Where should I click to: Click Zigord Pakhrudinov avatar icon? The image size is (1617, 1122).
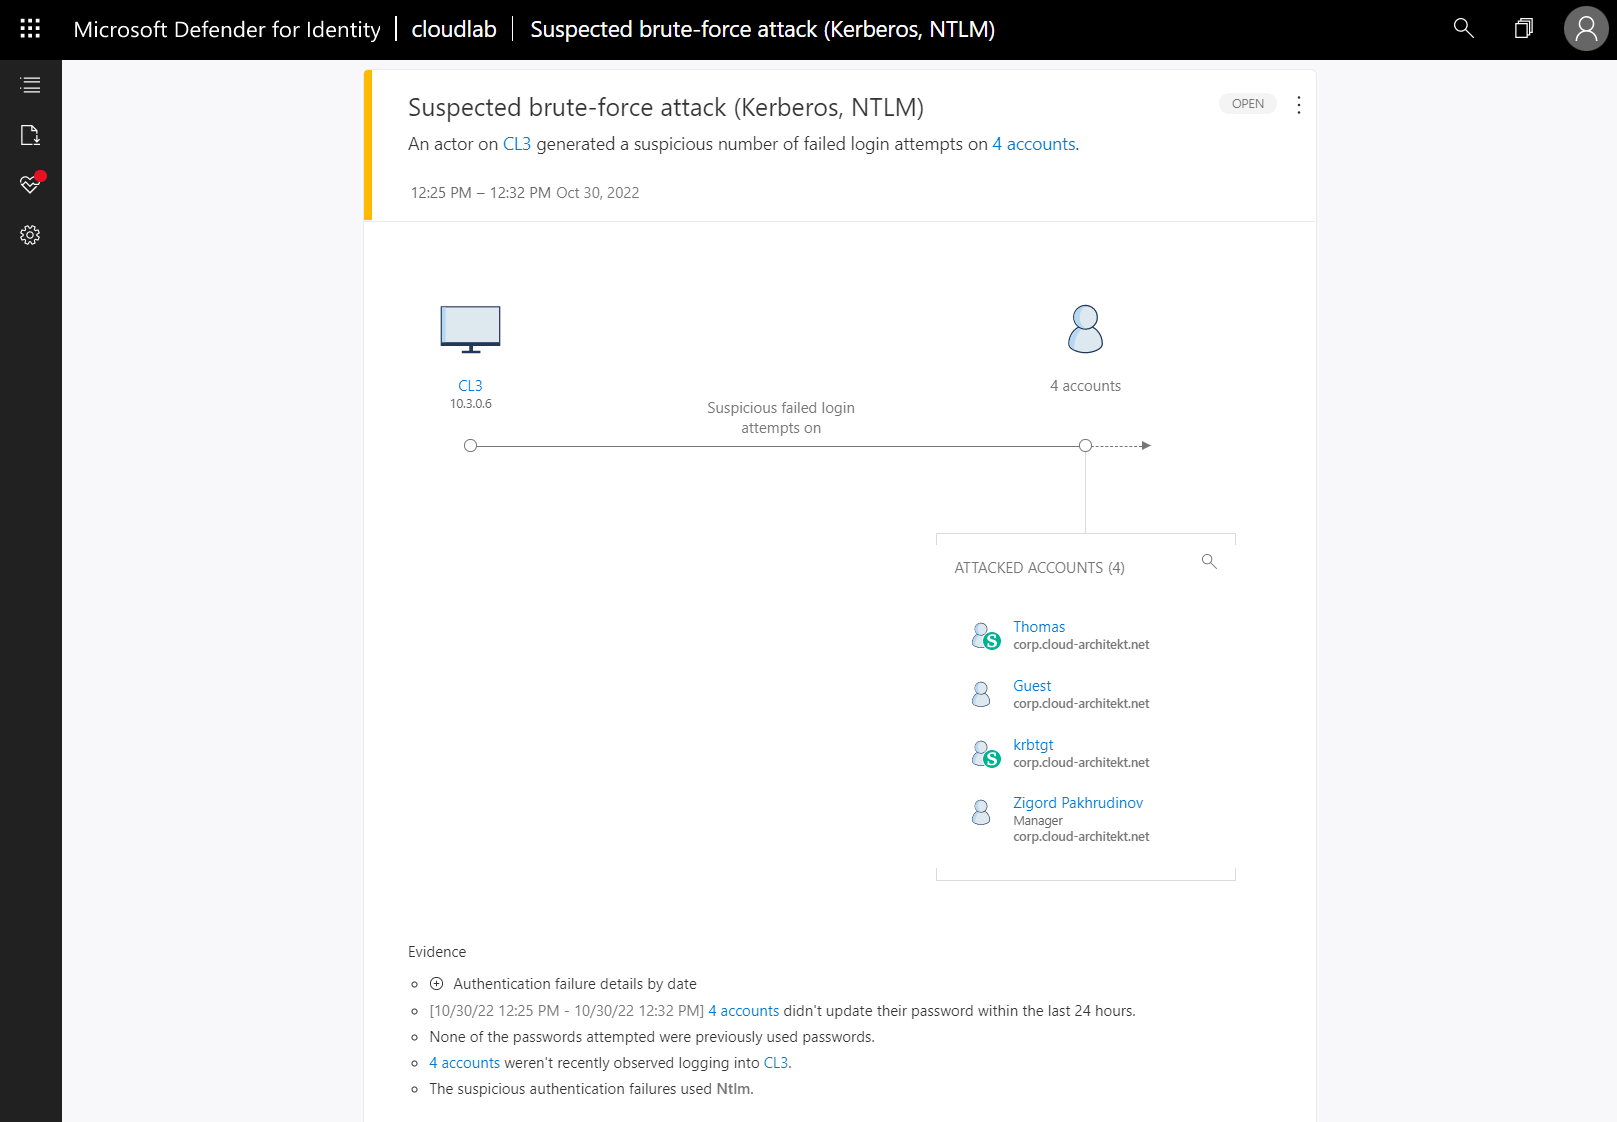point(981,812)
